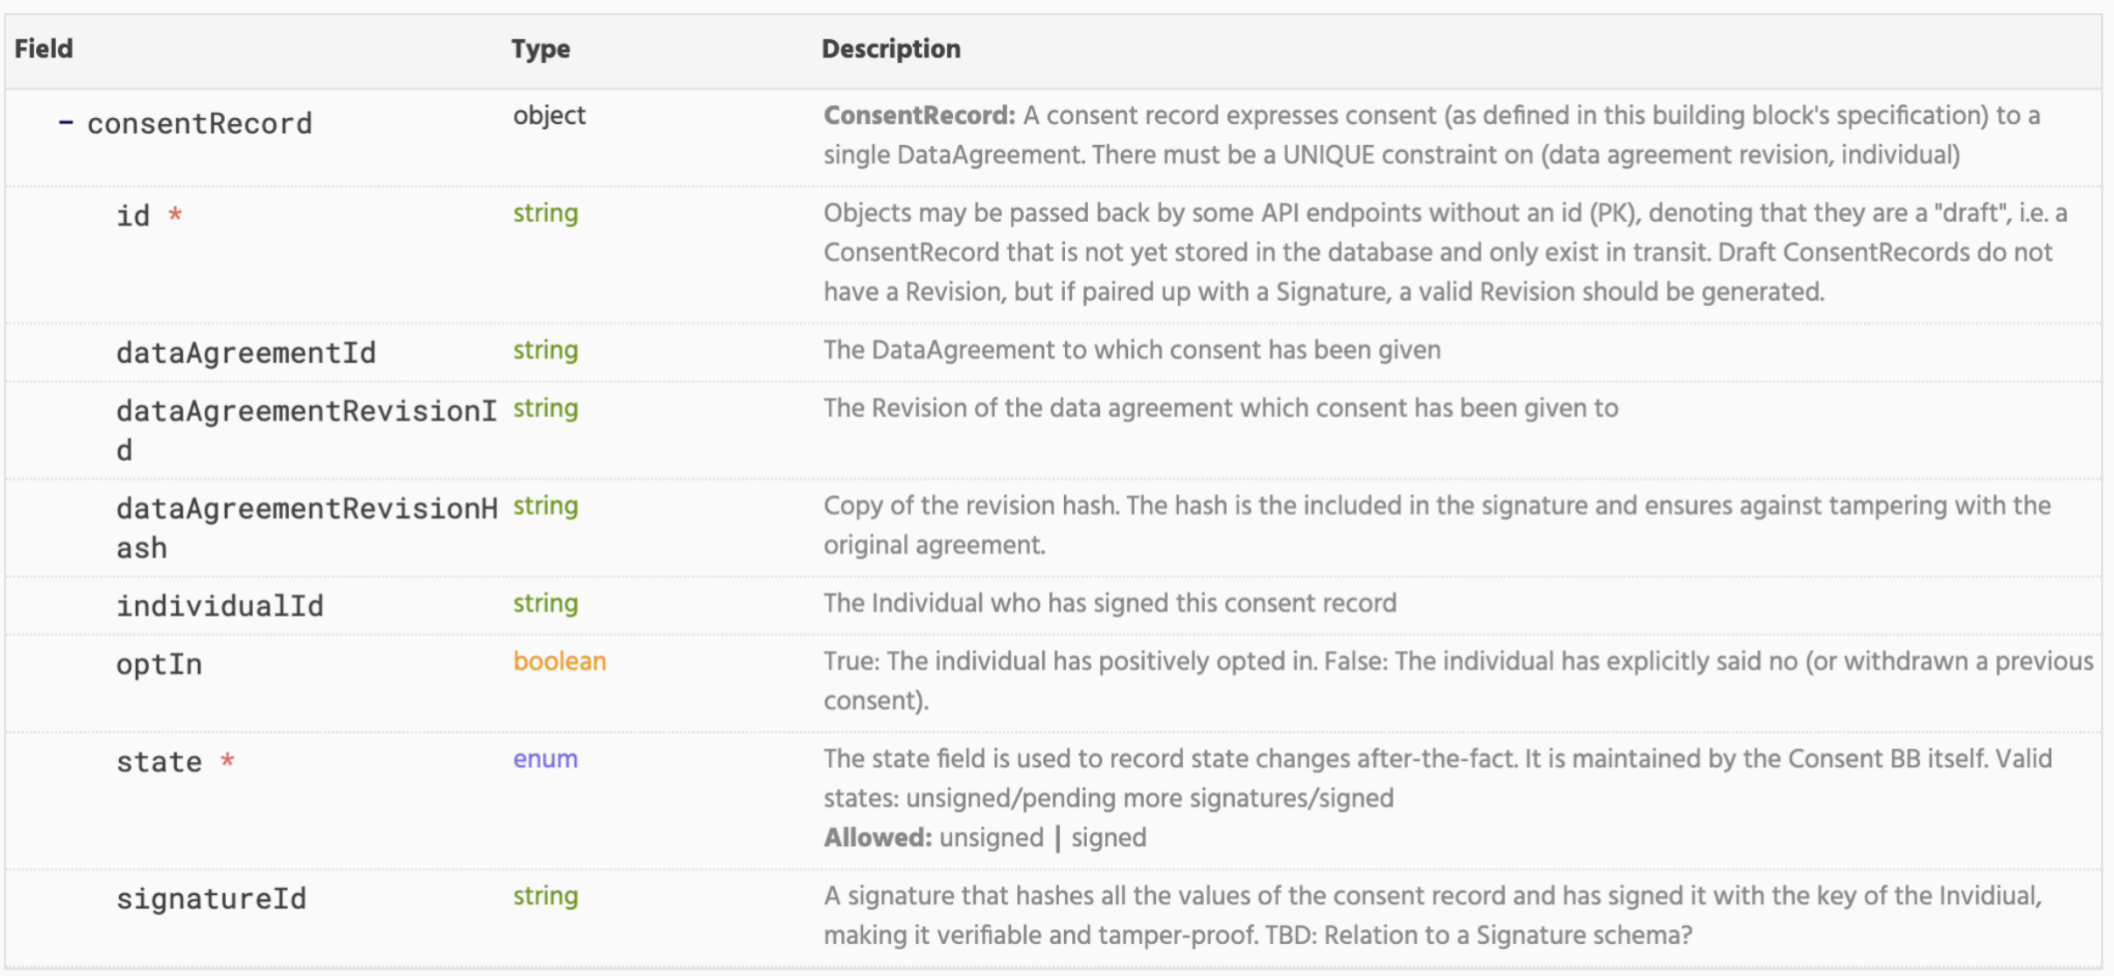
Task: Click the dataAgreementRevisionId field name
Action: [x=305, y=411]
